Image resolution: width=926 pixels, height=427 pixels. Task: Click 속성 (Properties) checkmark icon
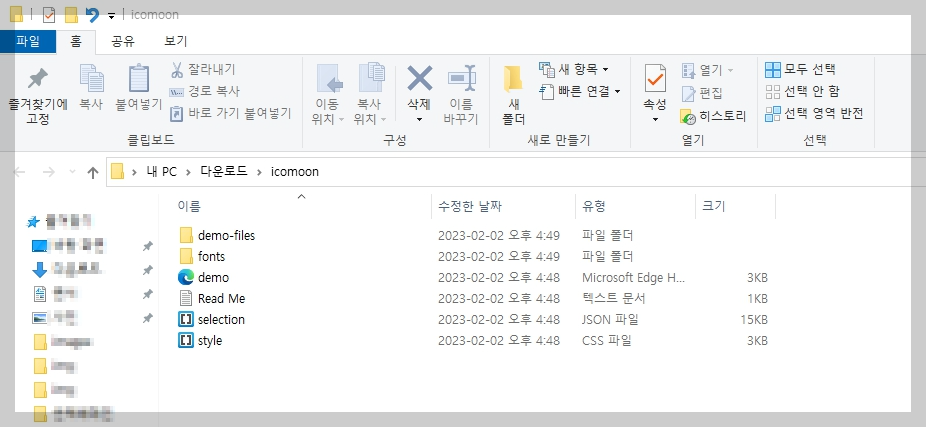coord(655,78)
